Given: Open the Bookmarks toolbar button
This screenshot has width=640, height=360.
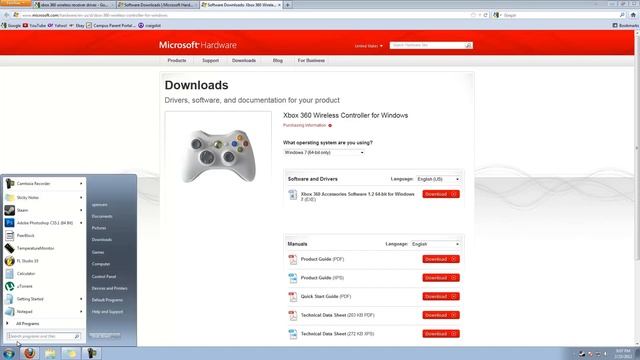Looking at the screenshot, I should pyautogui.click(x=625, y=25).
